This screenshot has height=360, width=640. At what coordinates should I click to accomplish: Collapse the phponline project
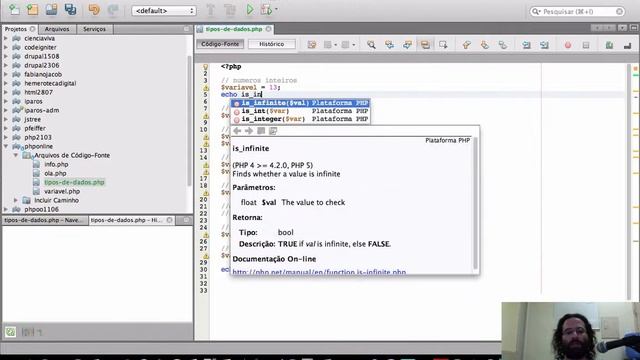tap(6, 146)
